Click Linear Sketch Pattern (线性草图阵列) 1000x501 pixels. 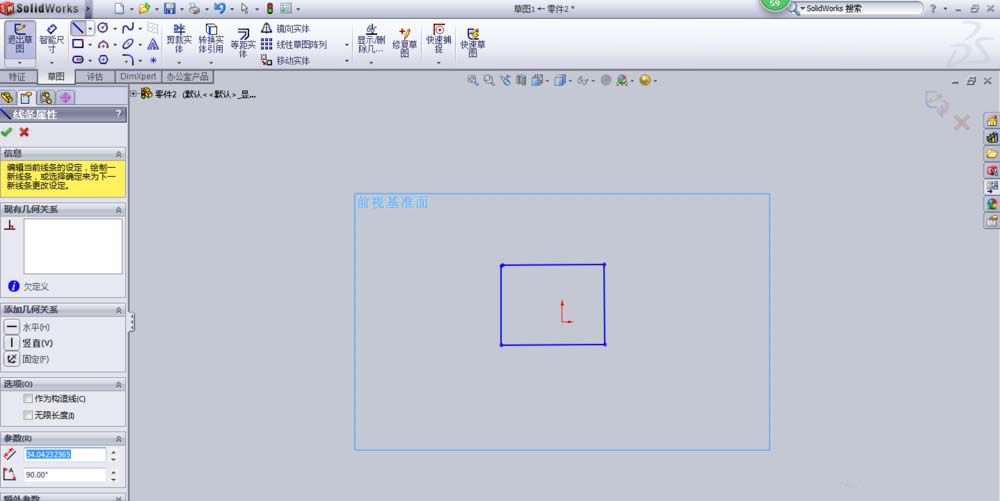(295, 45)
